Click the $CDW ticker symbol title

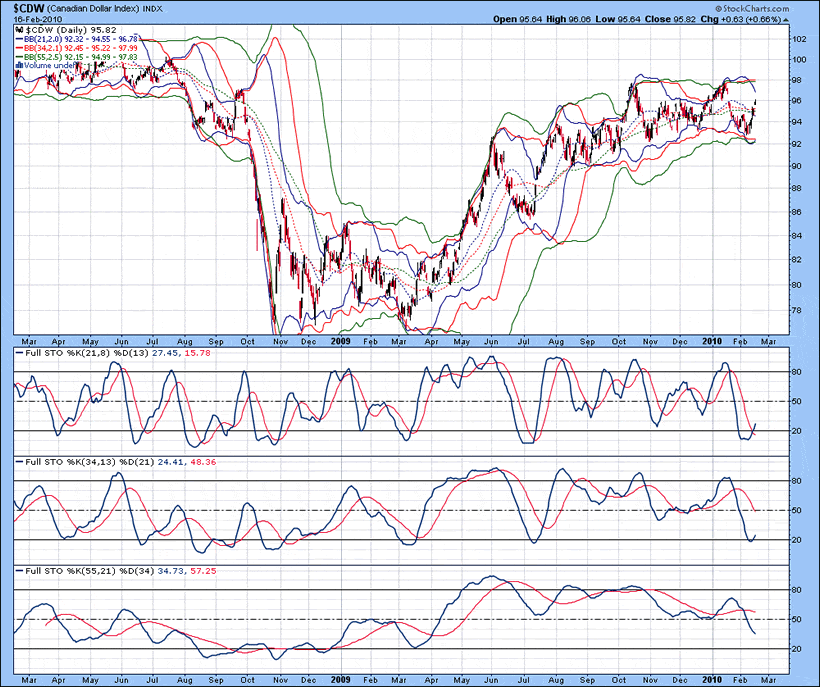27,8
